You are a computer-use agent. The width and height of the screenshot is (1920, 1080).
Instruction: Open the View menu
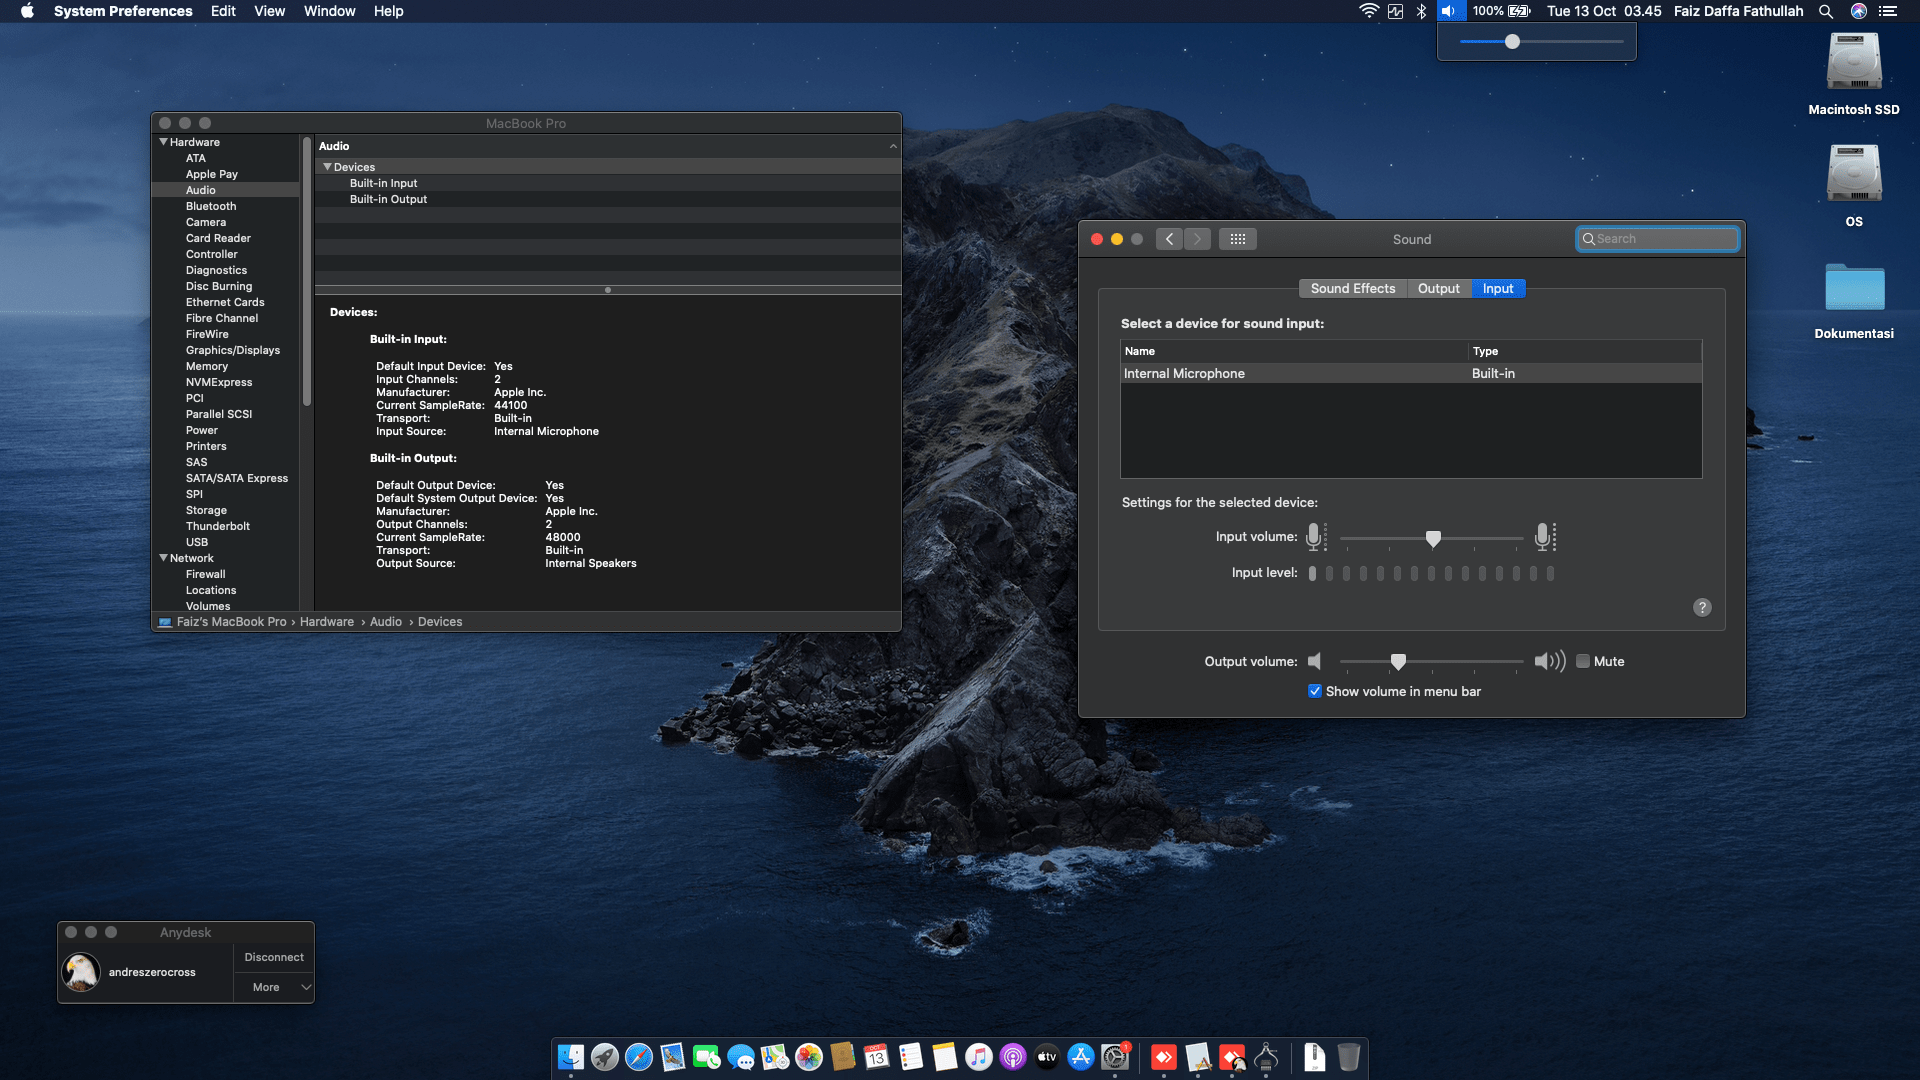point(269,11)
